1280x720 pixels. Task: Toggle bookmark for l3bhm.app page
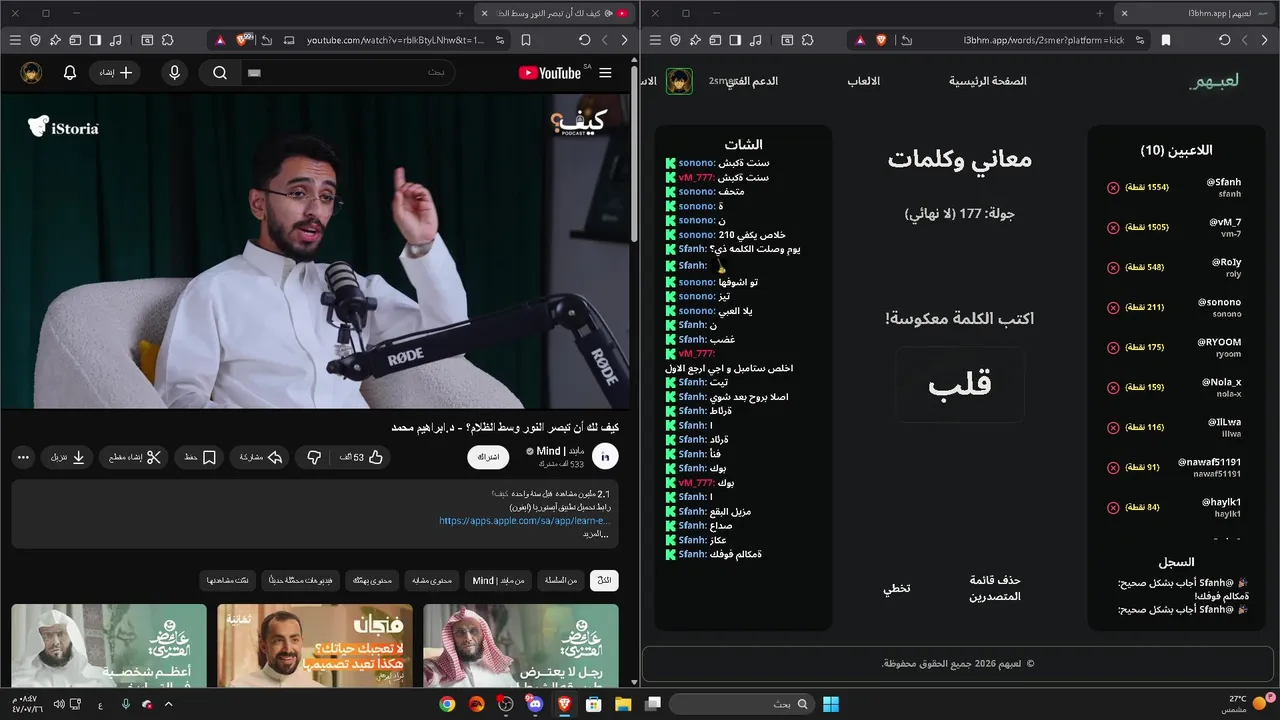1166,40
